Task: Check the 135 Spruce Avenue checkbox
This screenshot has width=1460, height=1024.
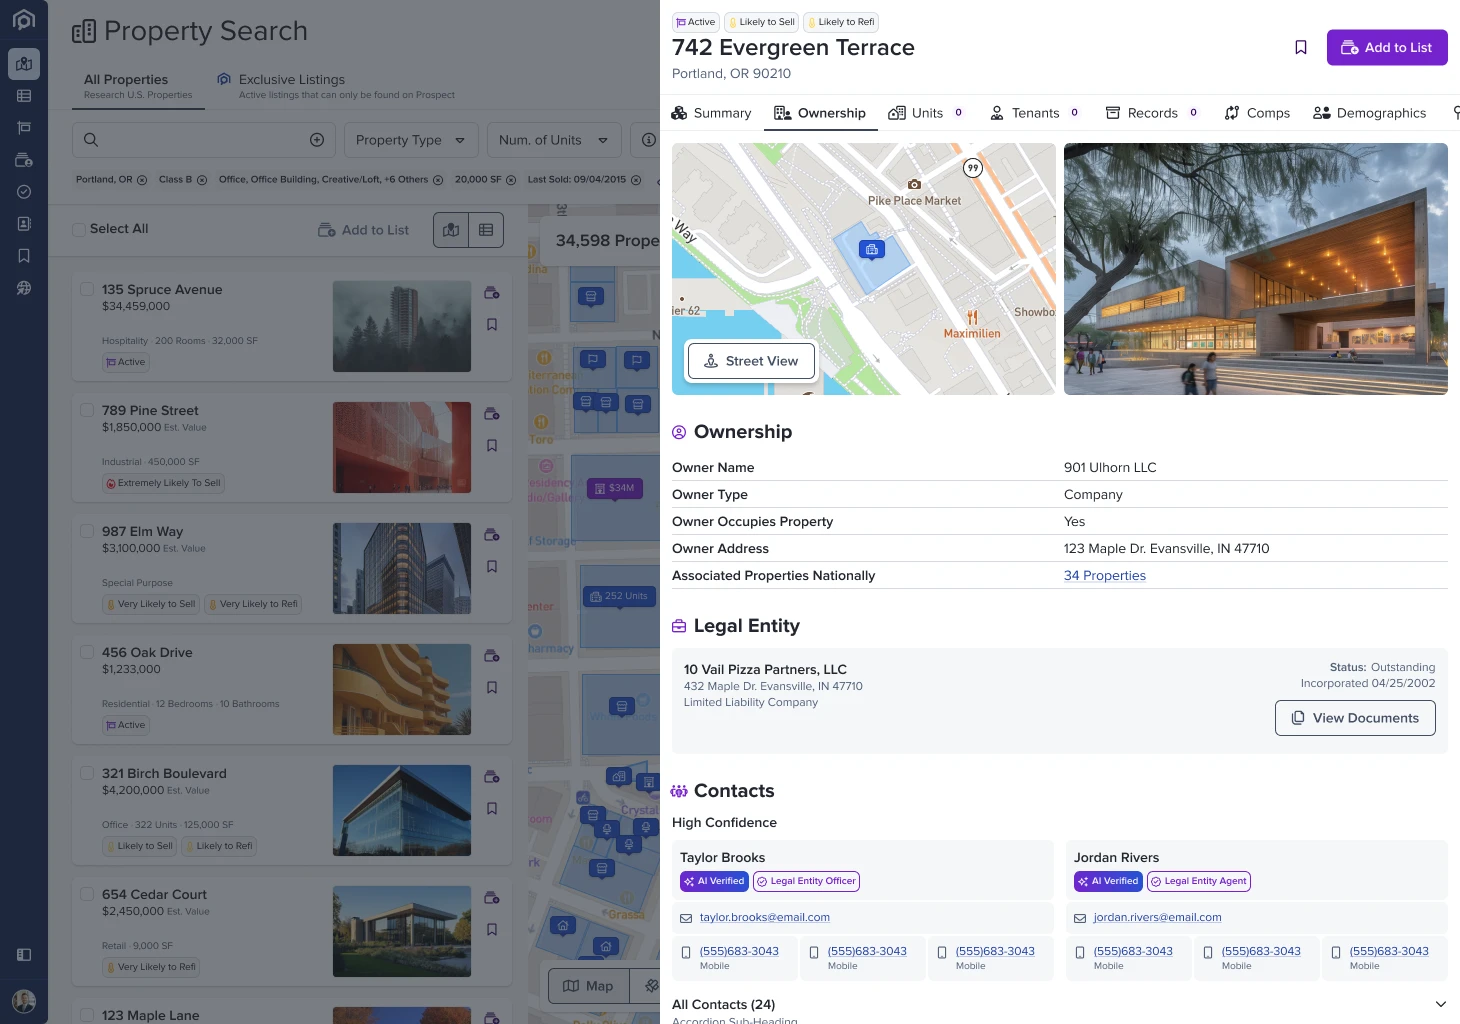Action: coord(87,289)
